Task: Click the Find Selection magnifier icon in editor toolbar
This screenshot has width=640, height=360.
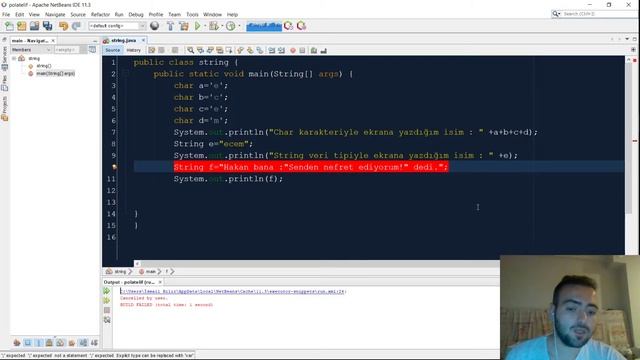Action: (x=190, y=50)
